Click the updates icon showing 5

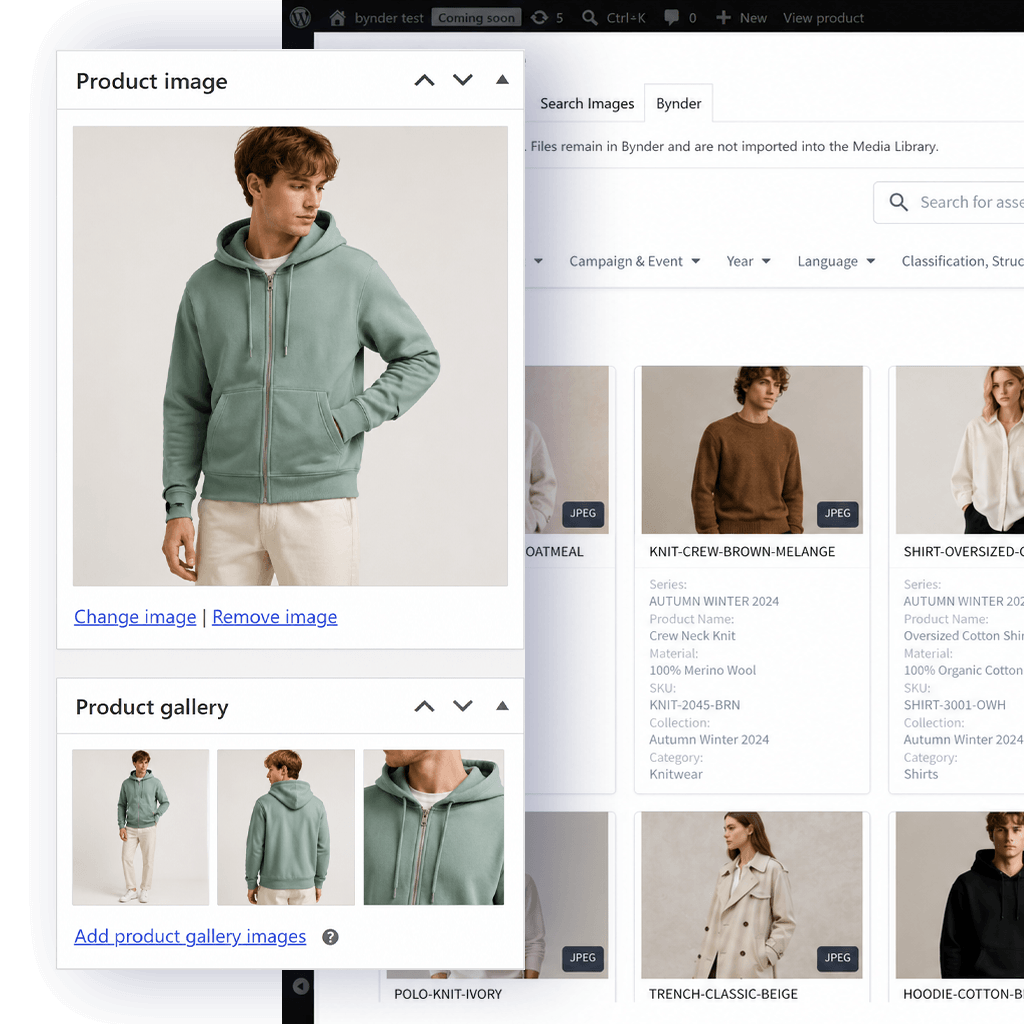click(539, 18)
